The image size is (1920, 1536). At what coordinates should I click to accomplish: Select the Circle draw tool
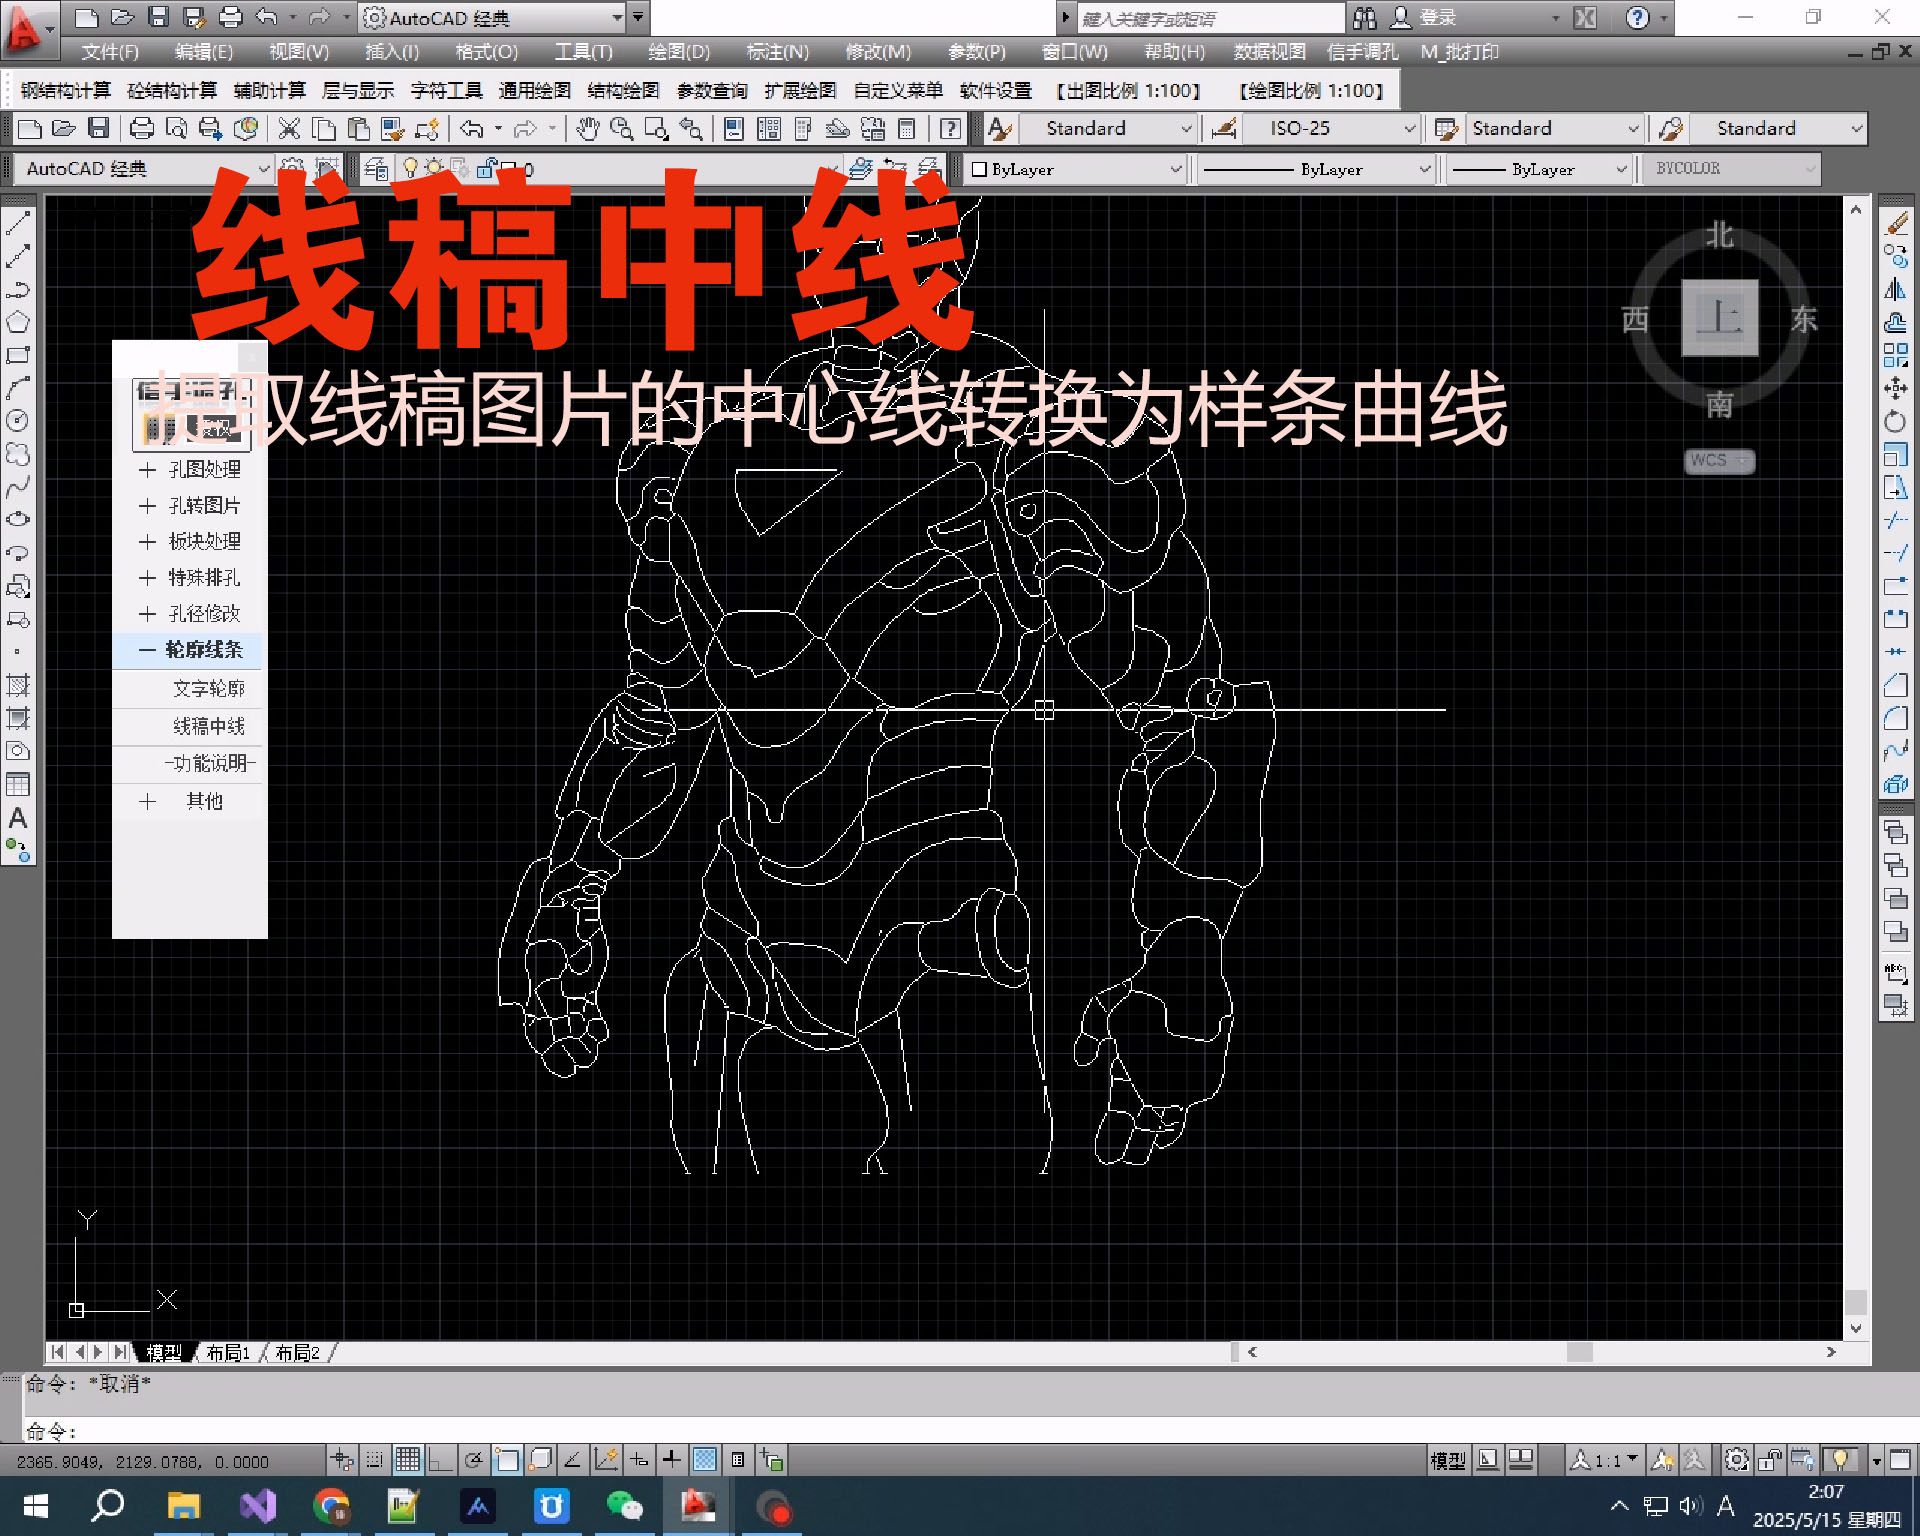coord(18,421)
